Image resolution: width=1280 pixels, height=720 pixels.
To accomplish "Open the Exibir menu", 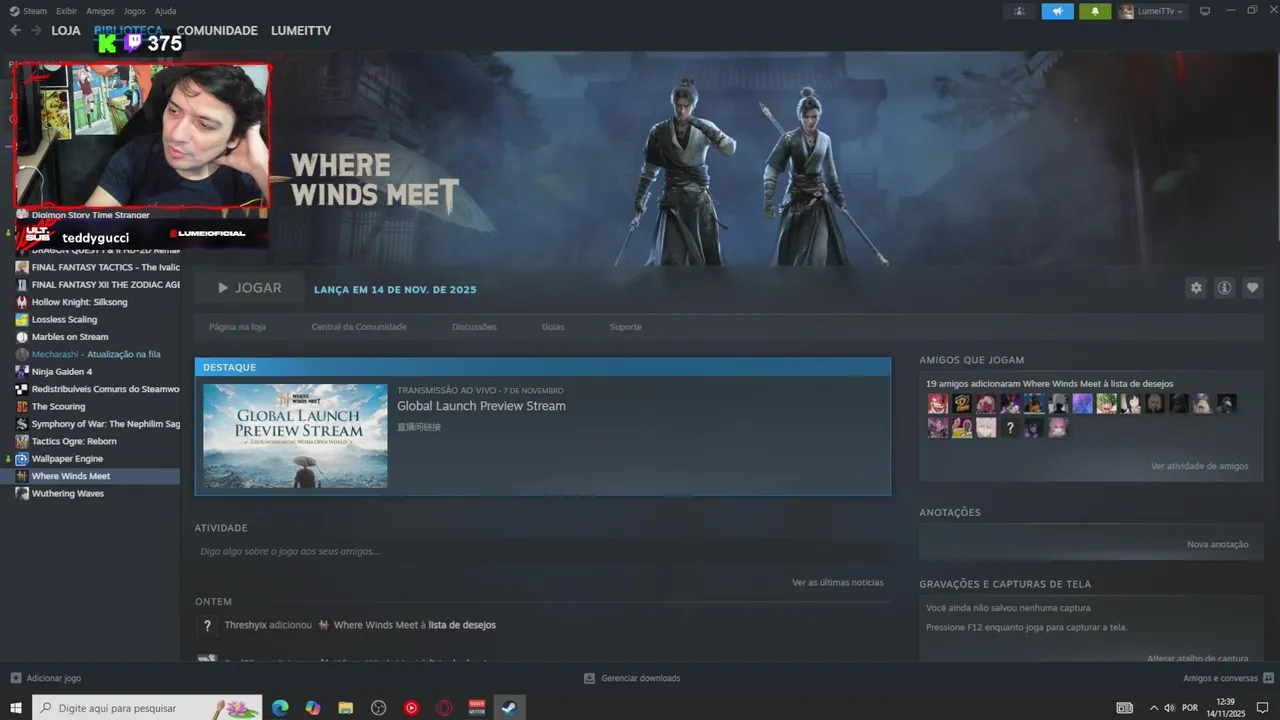I will pos(66,11).
